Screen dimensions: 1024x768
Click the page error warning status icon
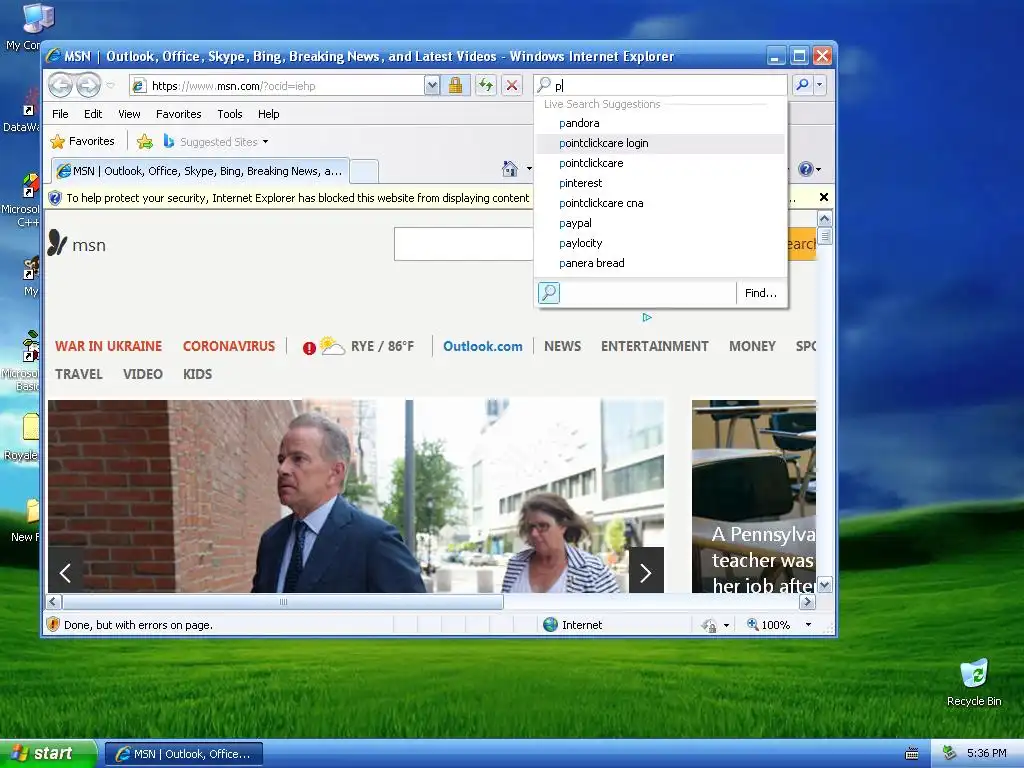coord(54,624)
